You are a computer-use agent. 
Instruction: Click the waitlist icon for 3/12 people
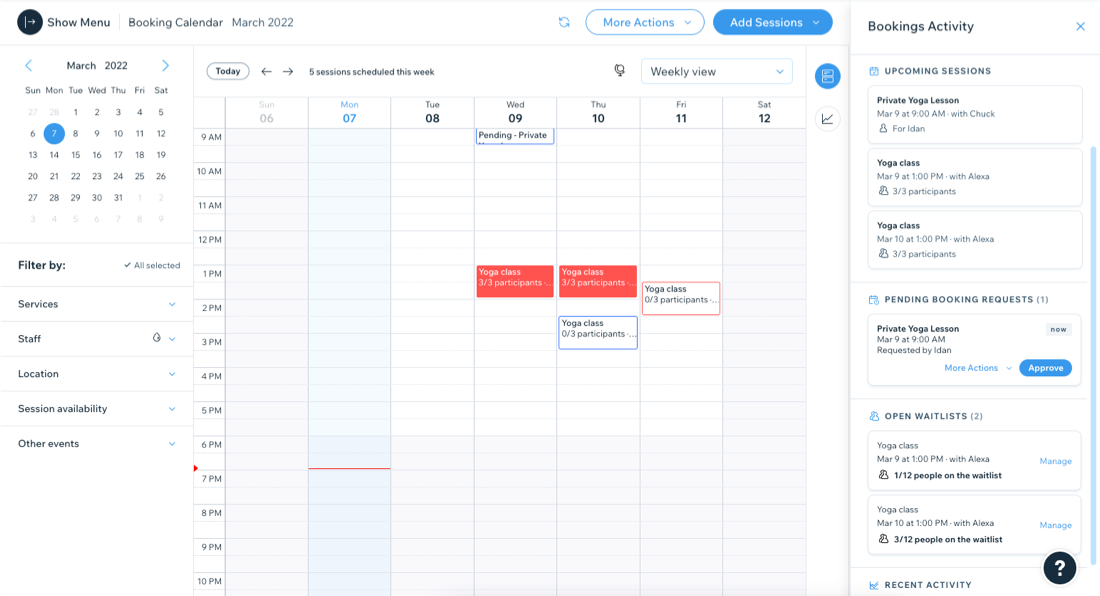point(883,539)
